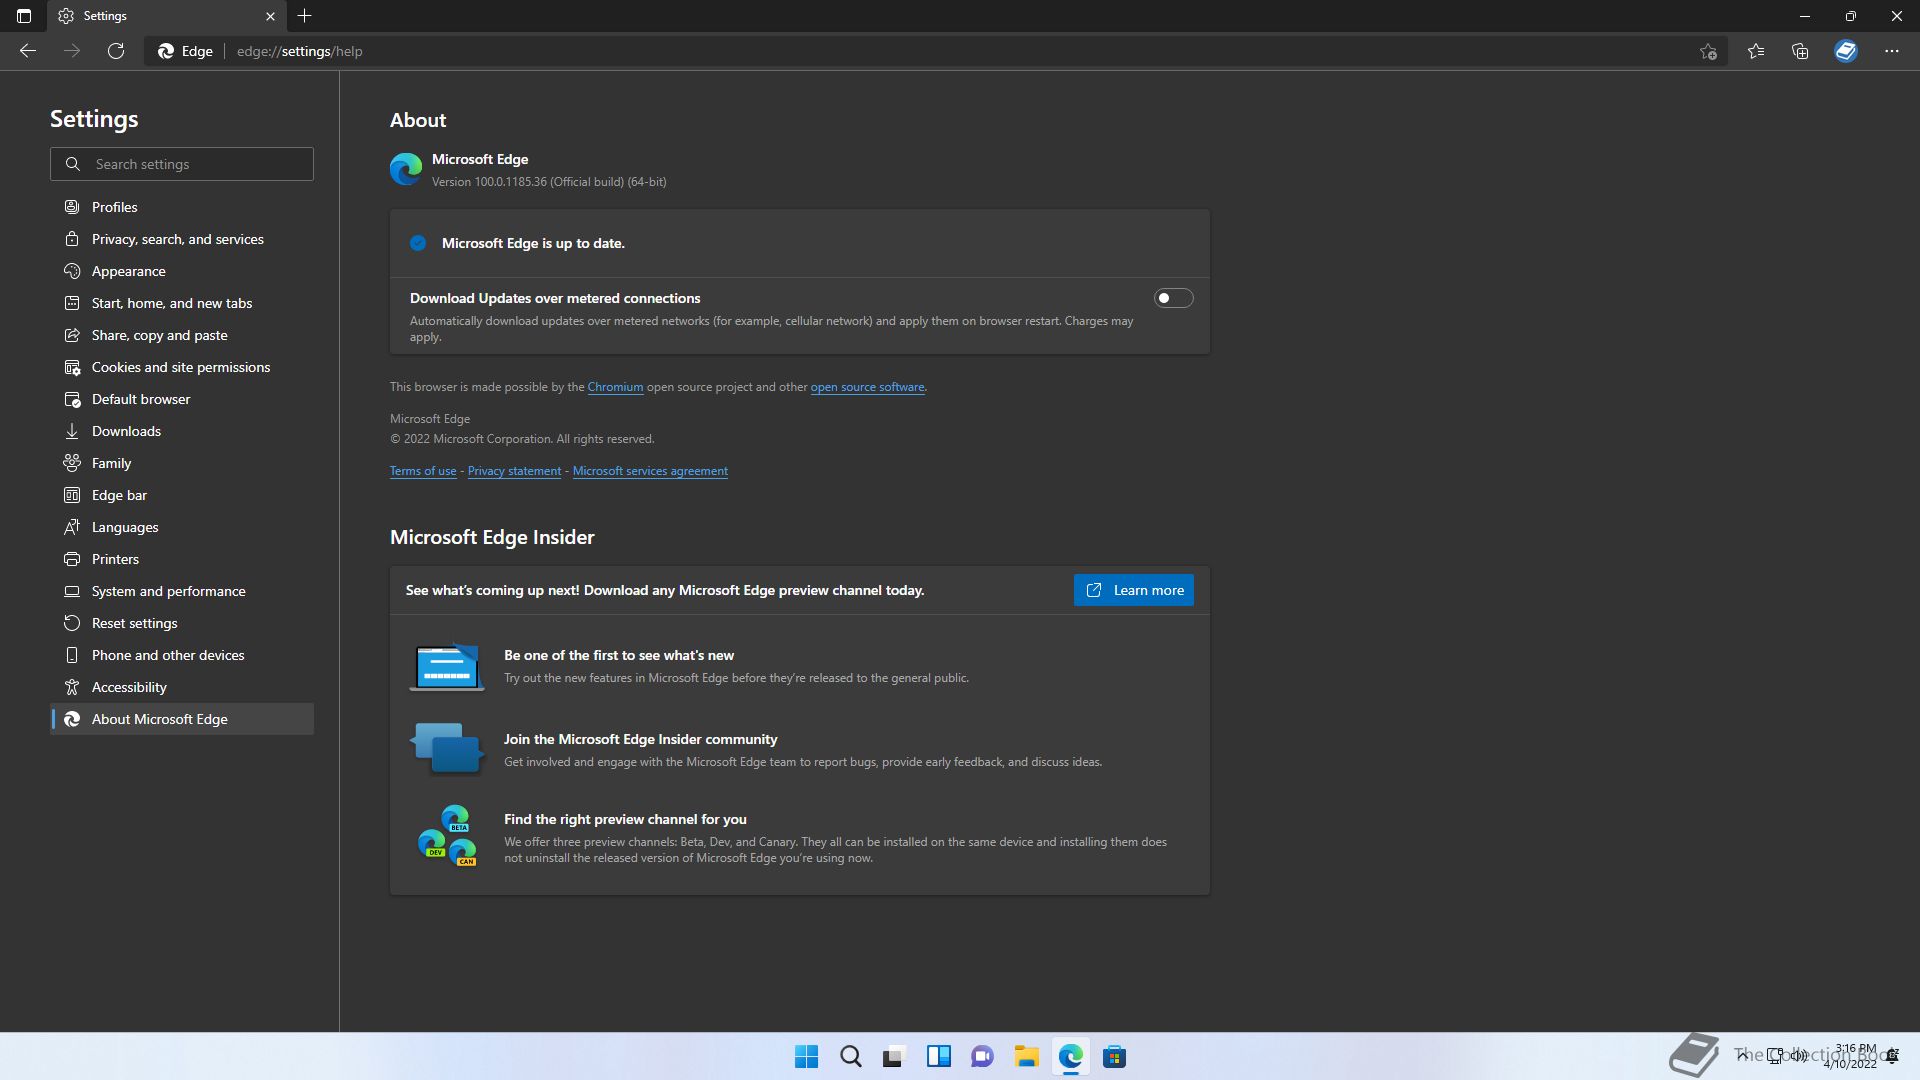Open Printers settings

[x=182, y=559]
